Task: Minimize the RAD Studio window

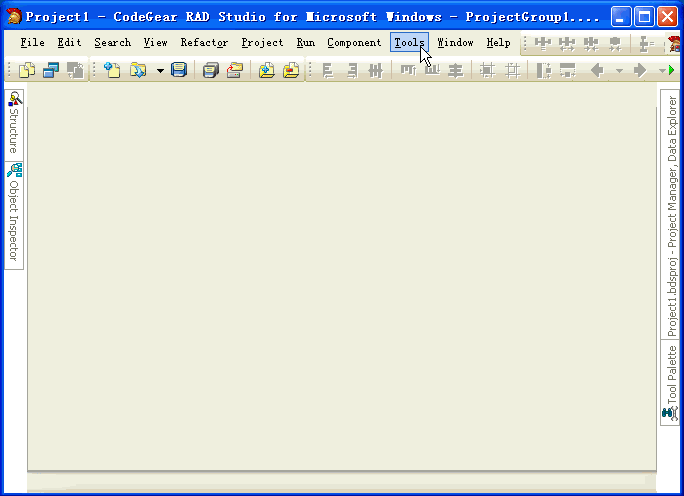Action: pos(620,17)
